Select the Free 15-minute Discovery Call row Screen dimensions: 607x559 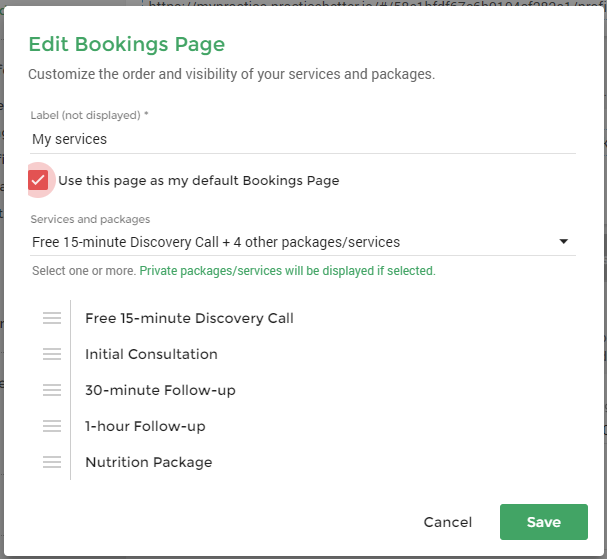coord(189,318)
